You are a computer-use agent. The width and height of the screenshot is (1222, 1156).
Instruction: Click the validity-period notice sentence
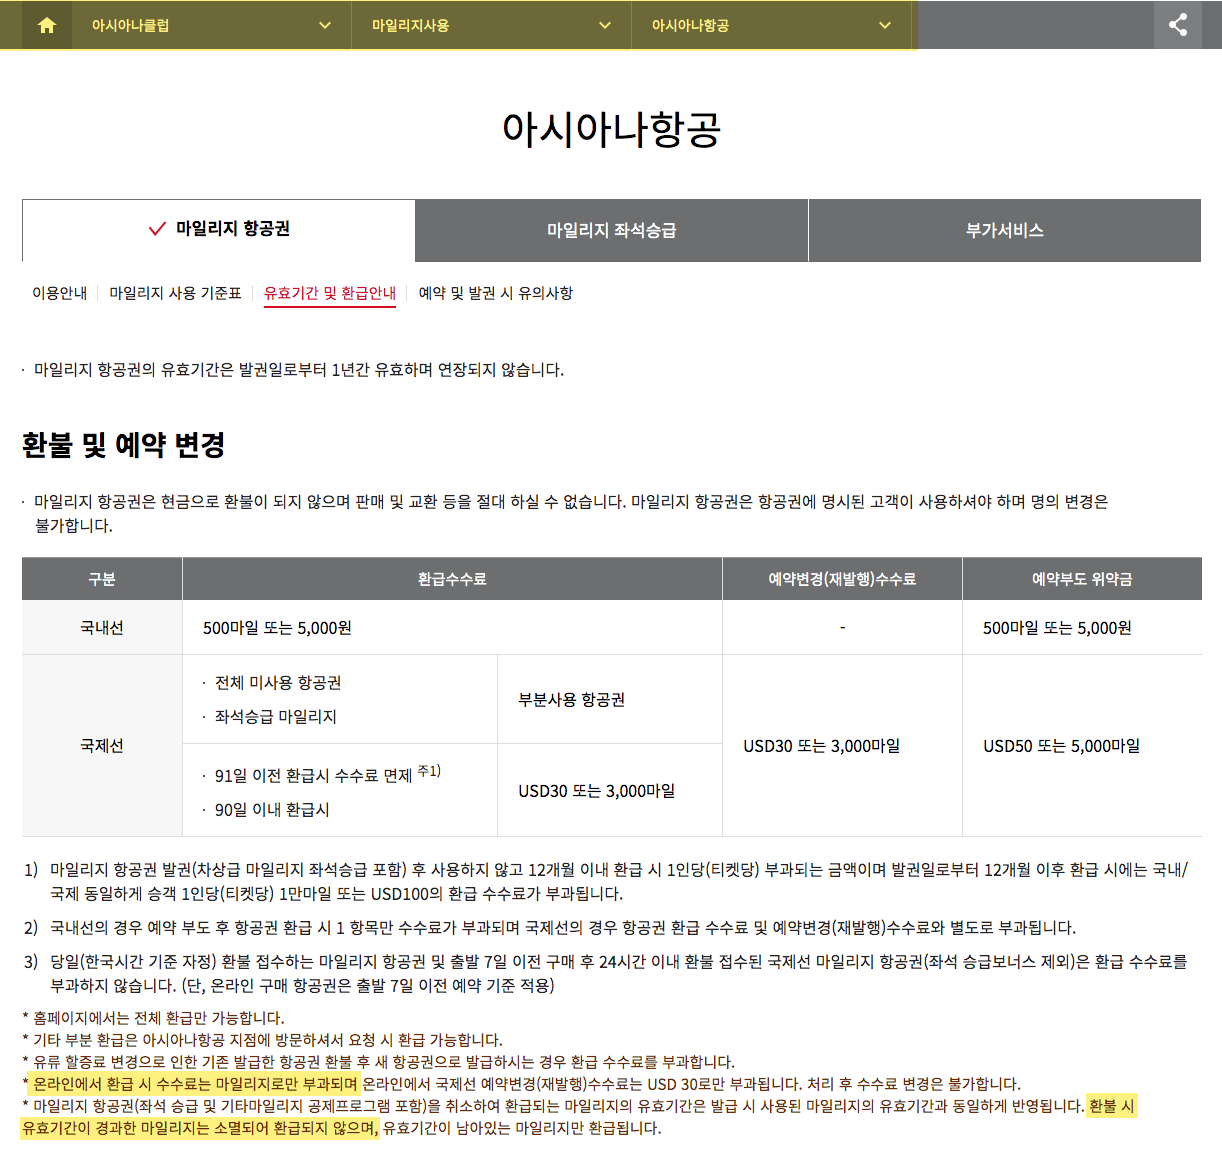coord(299,370)
